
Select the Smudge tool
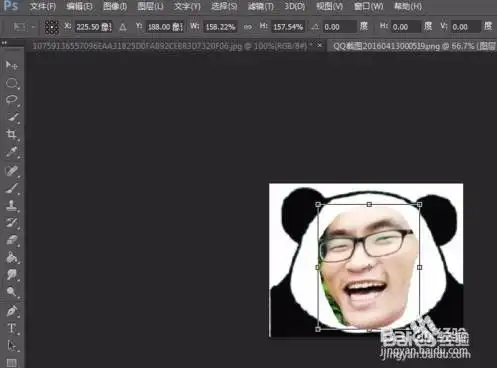pyautogui.click(x=12, y=274)
